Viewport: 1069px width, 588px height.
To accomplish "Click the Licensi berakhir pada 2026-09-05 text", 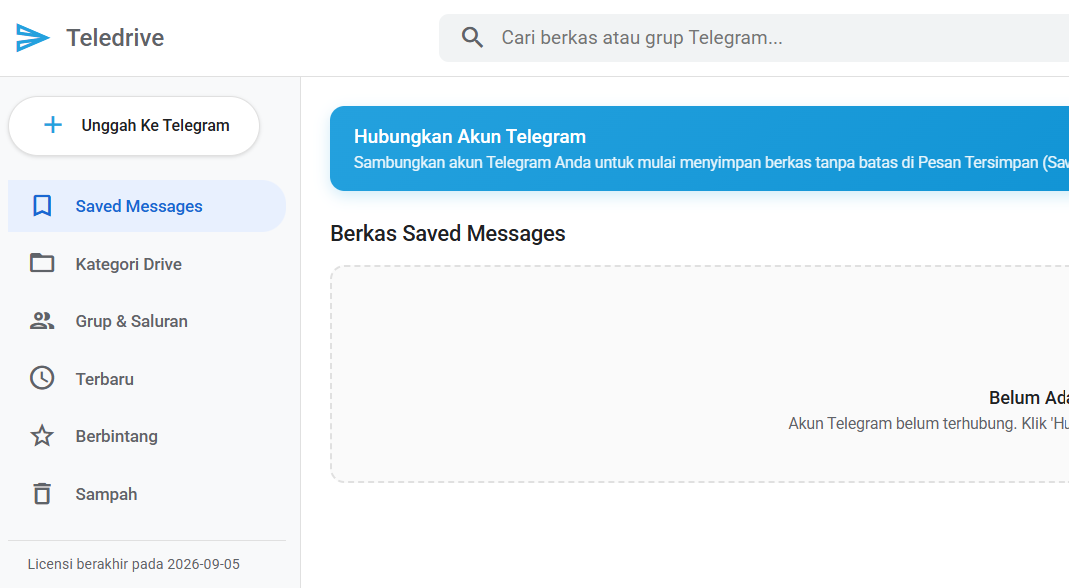I will pos(134,564).
